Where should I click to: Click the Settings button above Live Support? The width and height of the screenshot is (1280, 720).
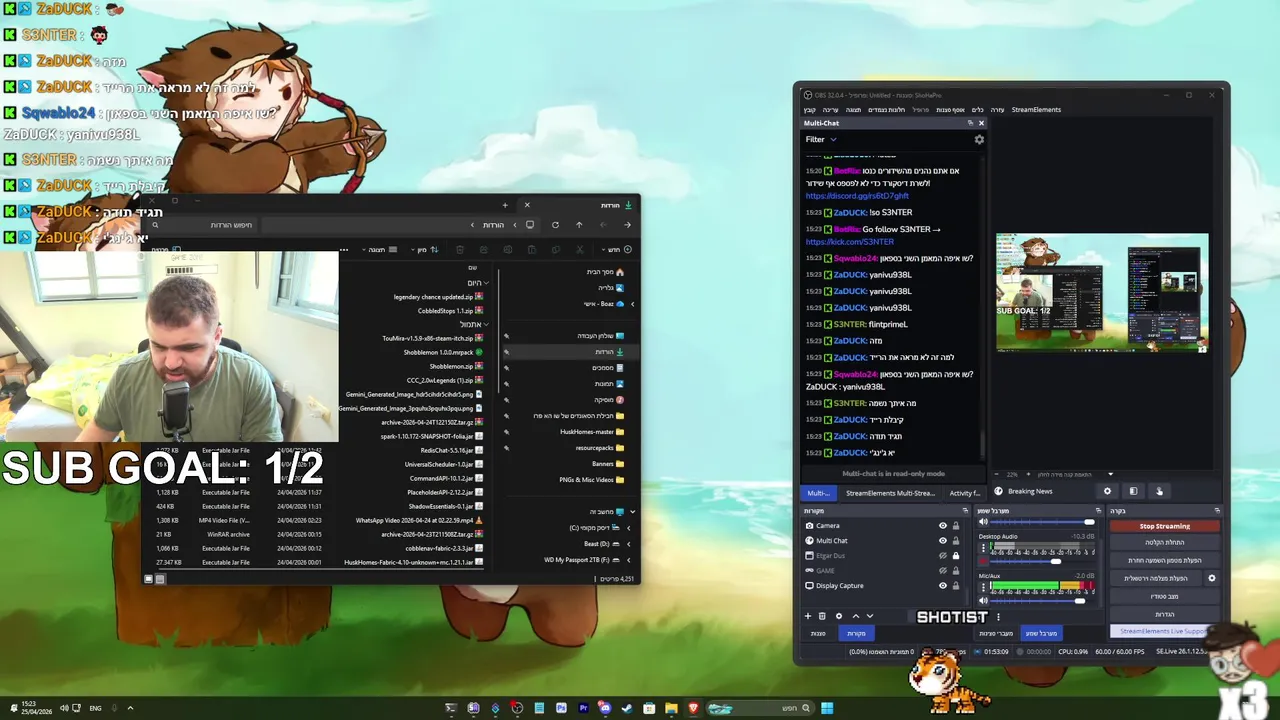pyautogui.click(x=1165, y=614)
